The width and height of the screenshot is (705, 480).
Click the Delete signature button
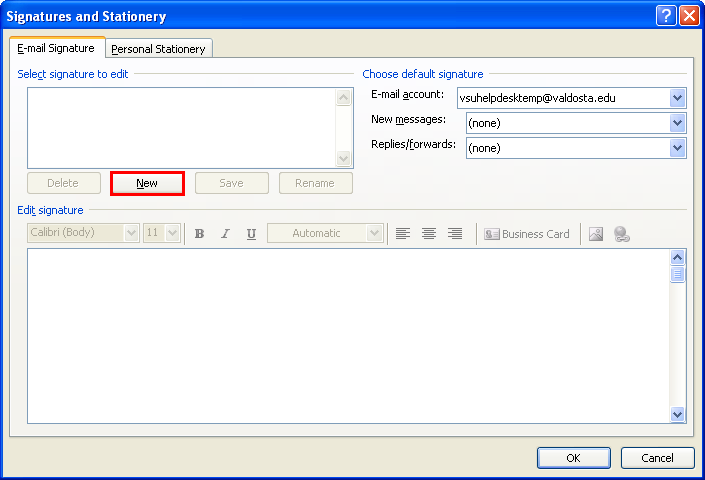coord(63,183)
